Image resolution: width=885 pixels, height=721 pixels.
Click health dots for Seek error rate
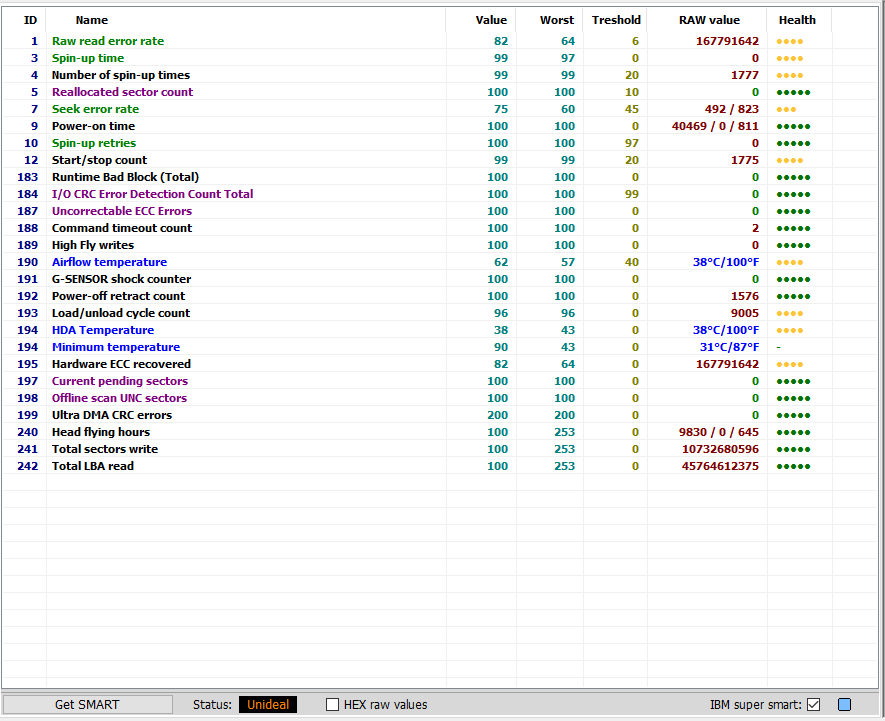click(786, 110)
